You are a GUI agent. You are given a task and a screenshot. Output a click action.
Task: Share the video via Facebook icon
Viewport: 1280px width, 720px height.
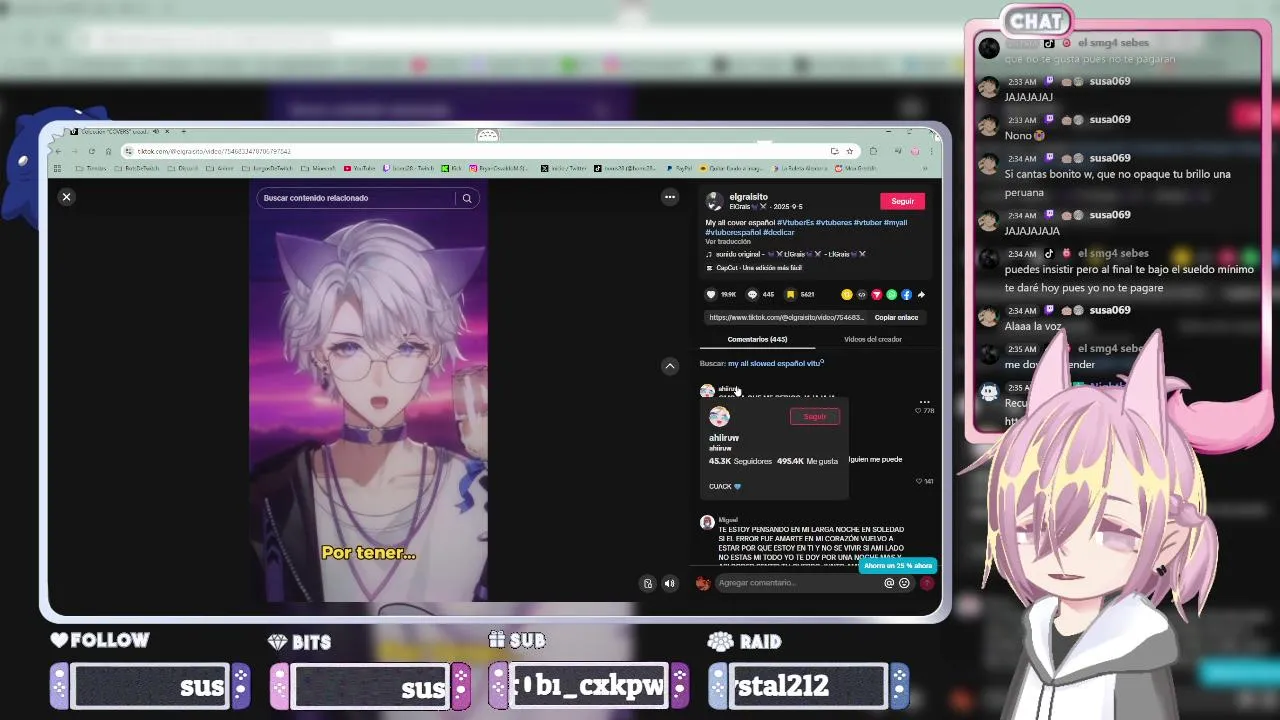906,295
